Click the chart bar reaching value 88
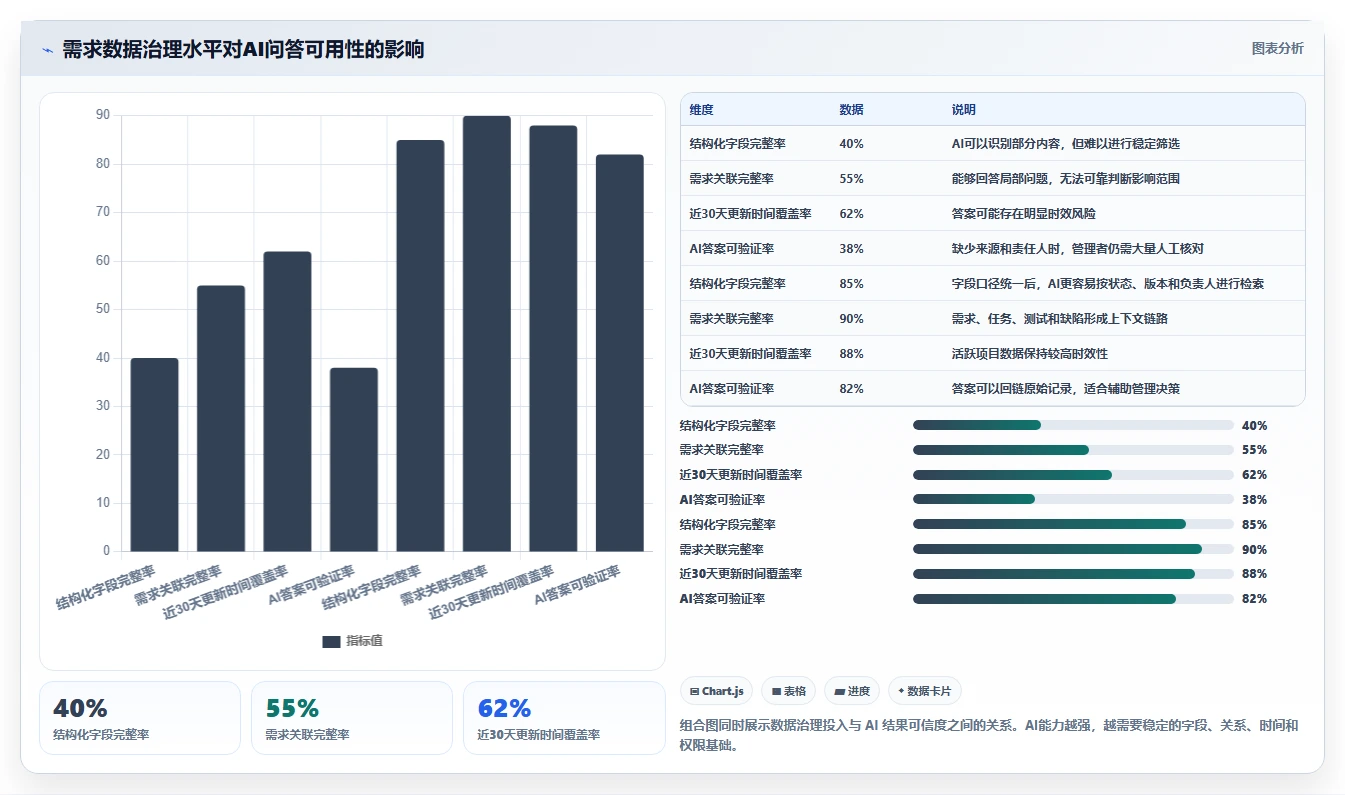The height and width of the screenshot is (795, 1345). (553, 338)
